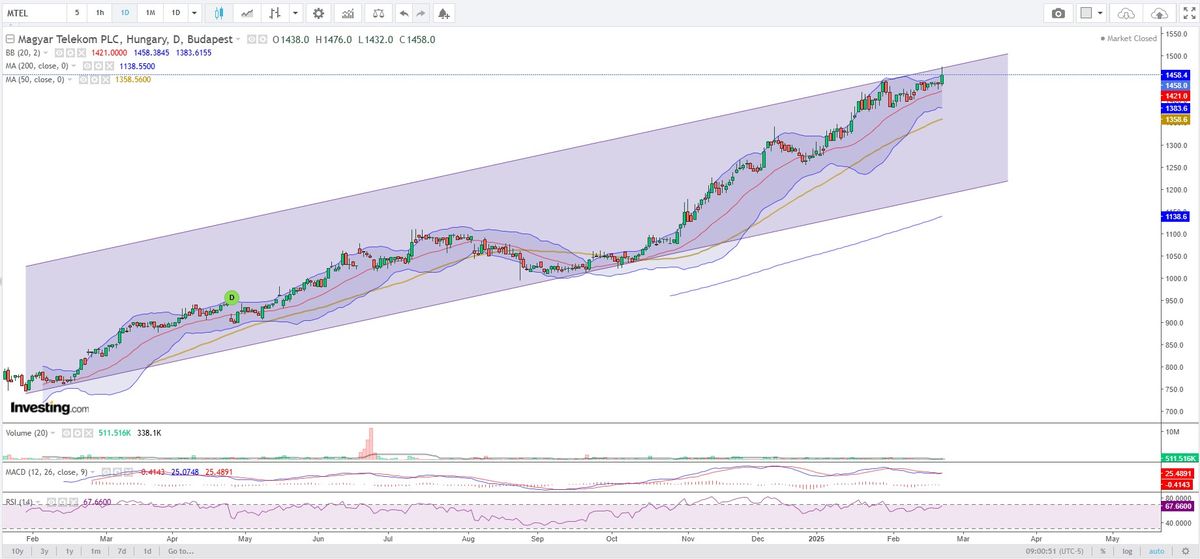The height and width of the screenshot is (559, 1200).
Task: Save chart layout with cloud upload icon
Action: point(1159,13)
